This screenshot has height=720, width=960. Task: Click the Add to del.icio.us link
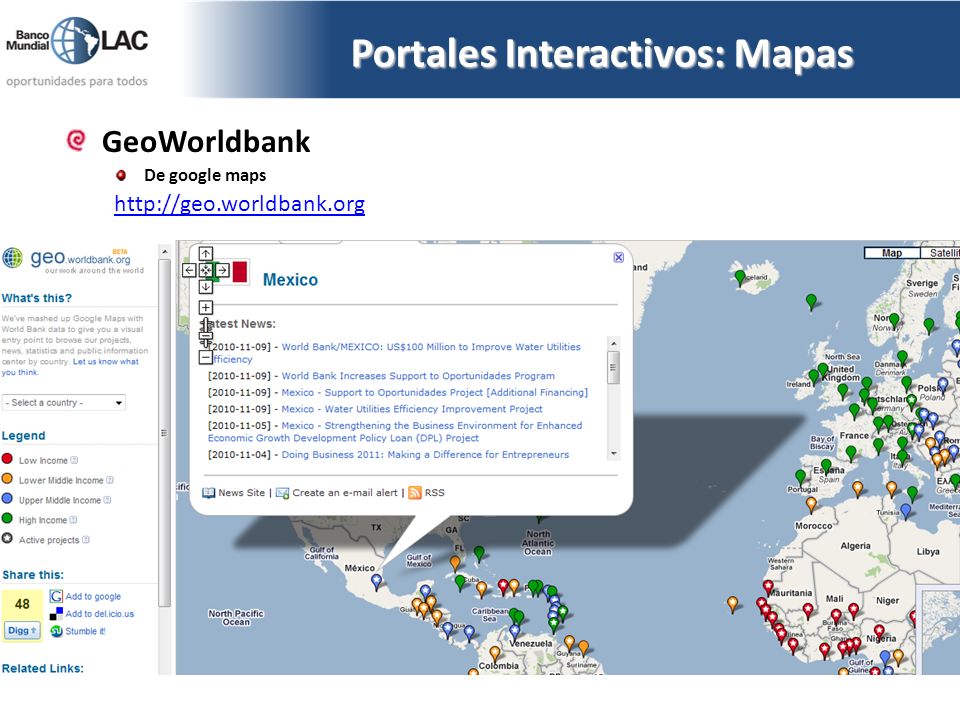pos(100,613)
